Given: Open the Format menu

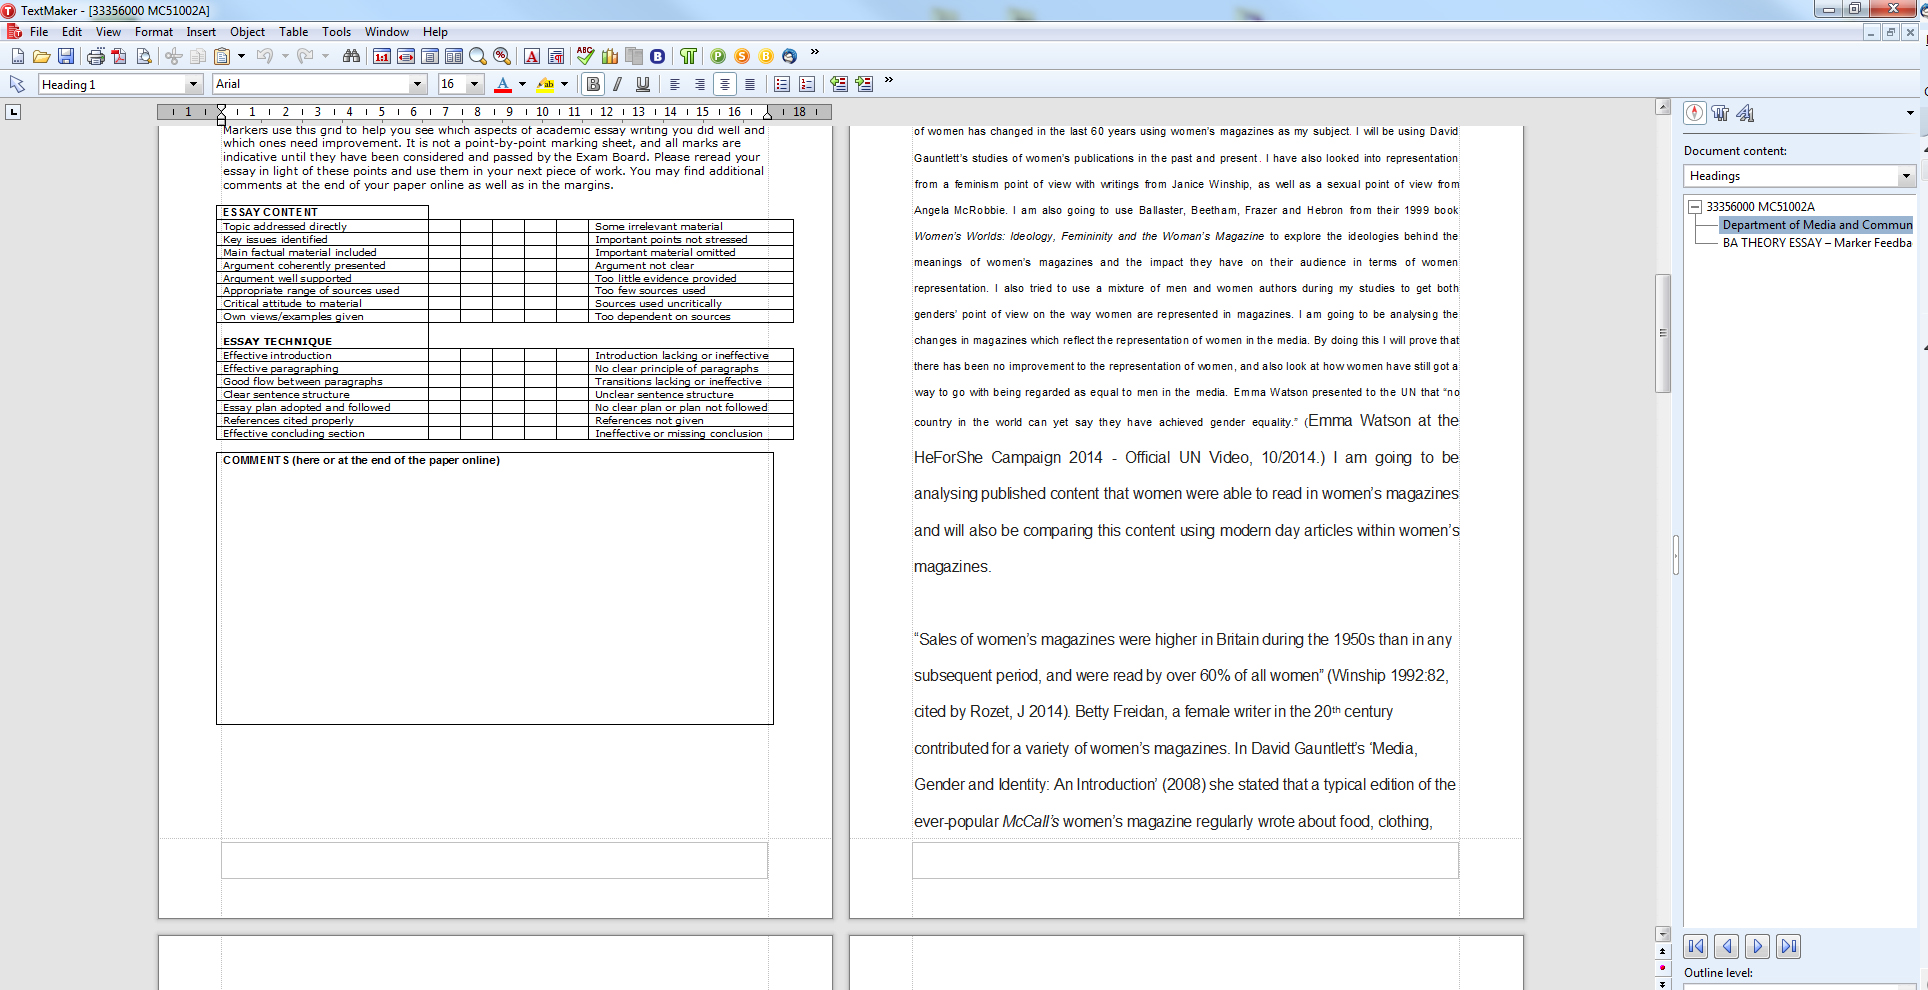Looking at the screenshot, I should (154, 32).
